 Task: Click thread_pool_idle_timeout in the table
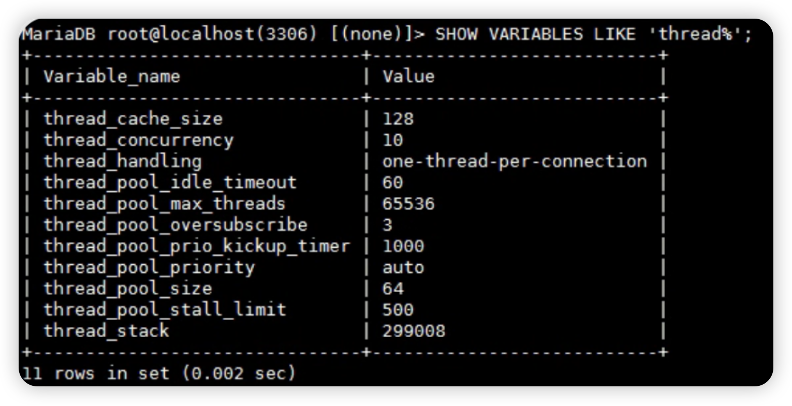170,182
